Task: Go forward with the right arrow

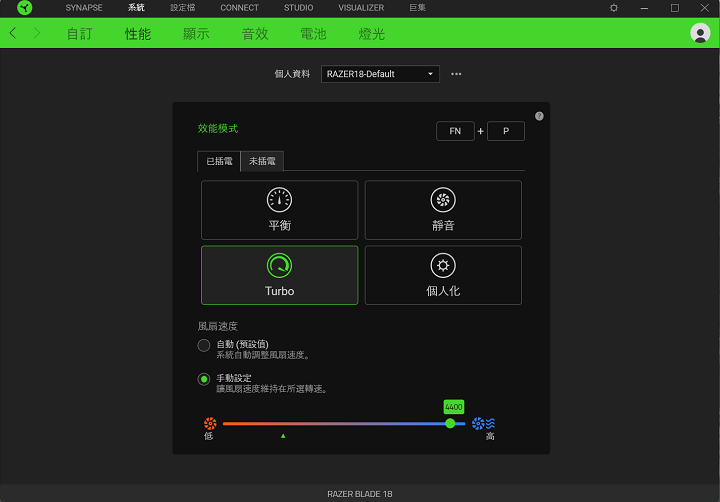Action: click(37, 33)
